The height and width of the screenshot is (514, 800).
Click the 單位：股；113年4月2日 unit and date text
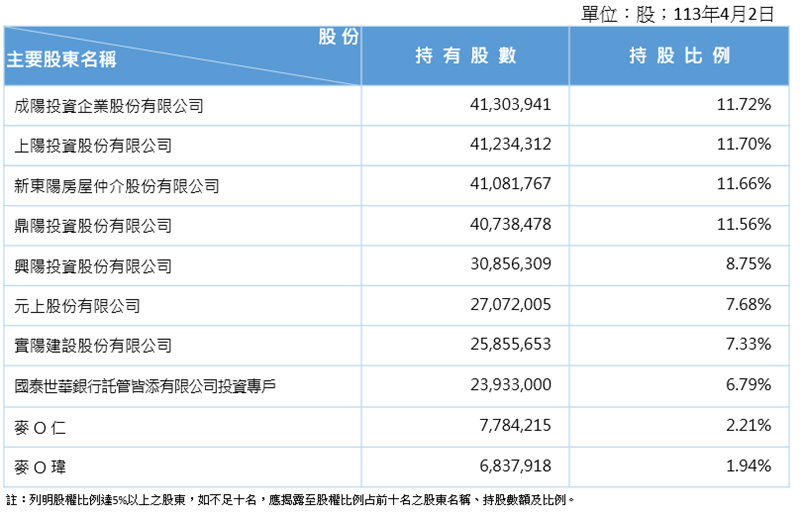click(x=678, y=14)
